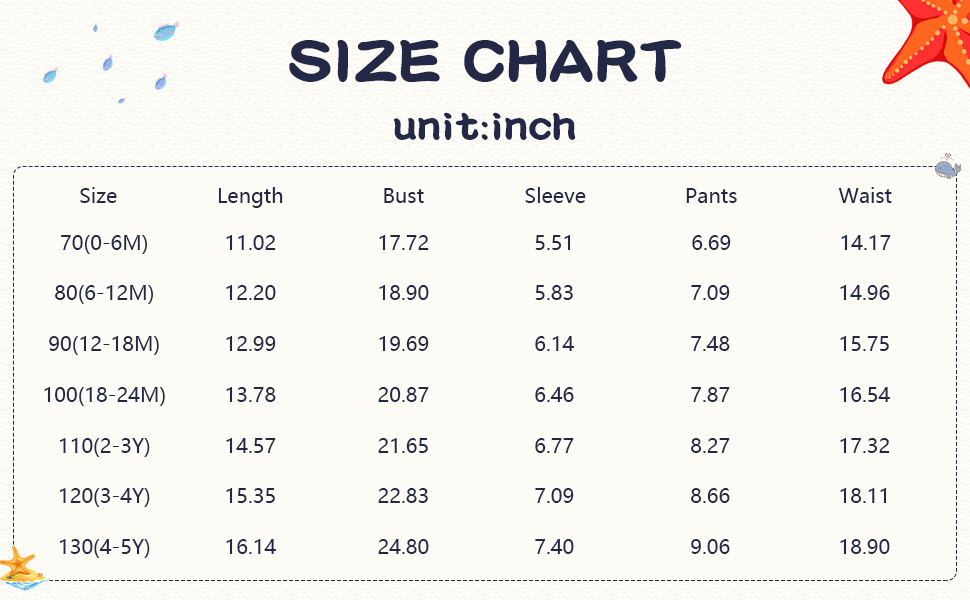The image size is (970, 600).
Task: Select the Bust column header
Action: coord(403,196)
